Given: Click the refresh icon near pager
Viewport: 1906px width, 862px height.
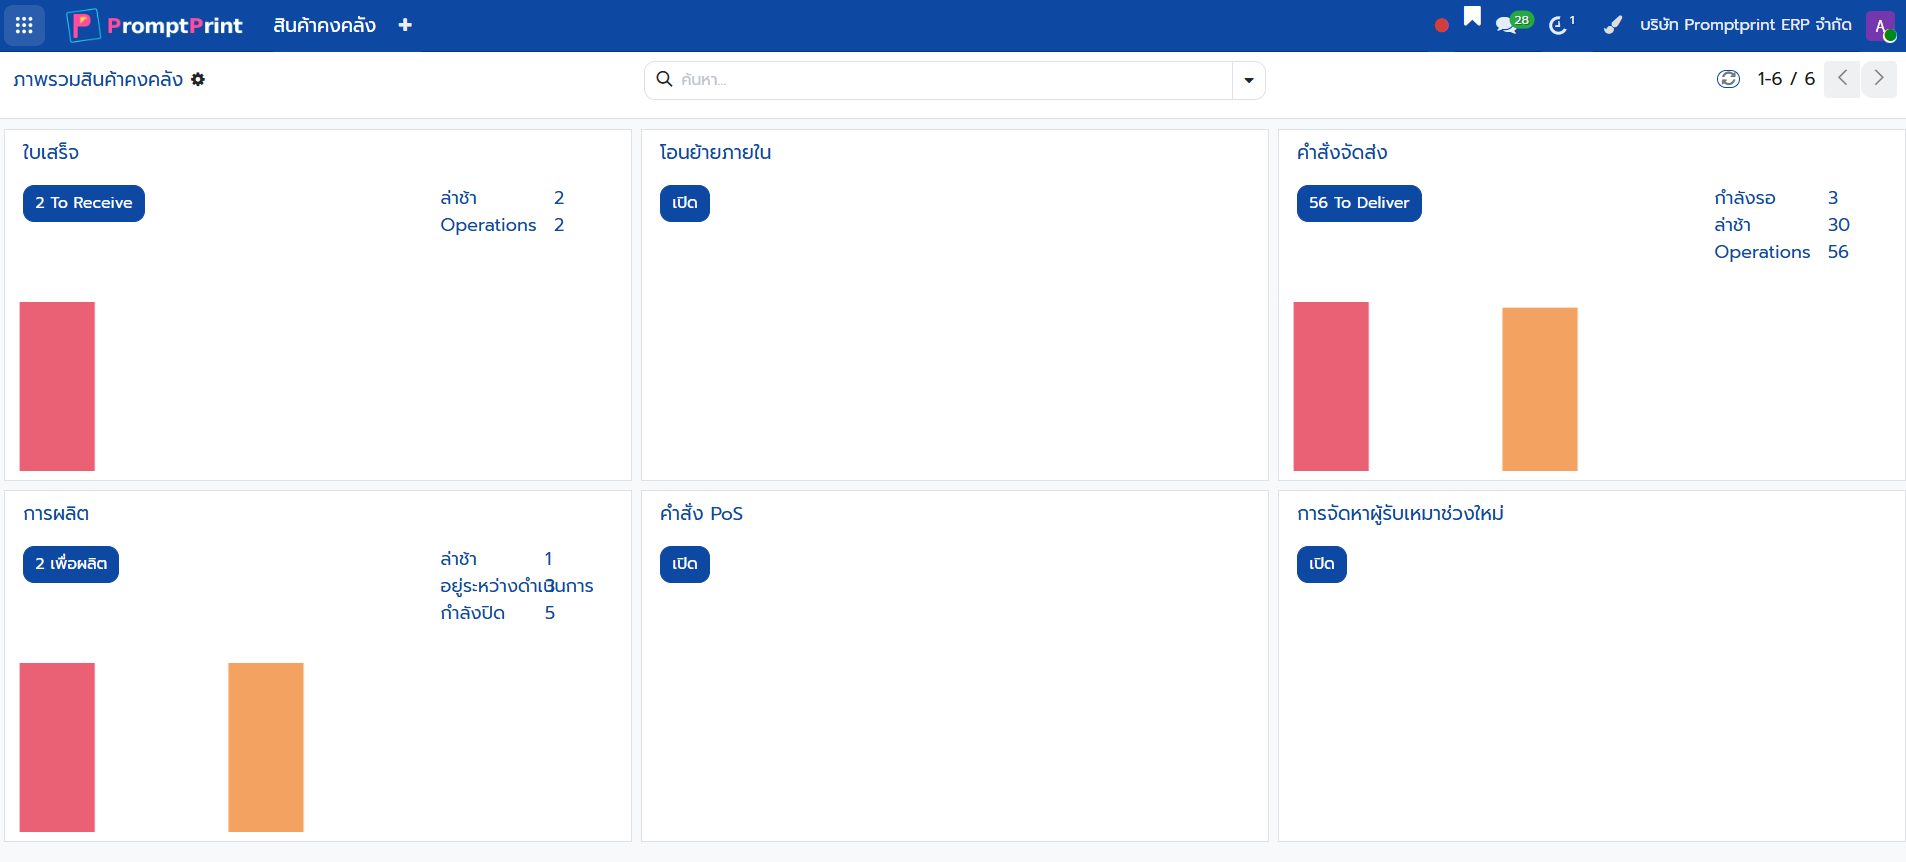Looking at the screenshot, I should pyautogui.click(x=1728, y=79).
